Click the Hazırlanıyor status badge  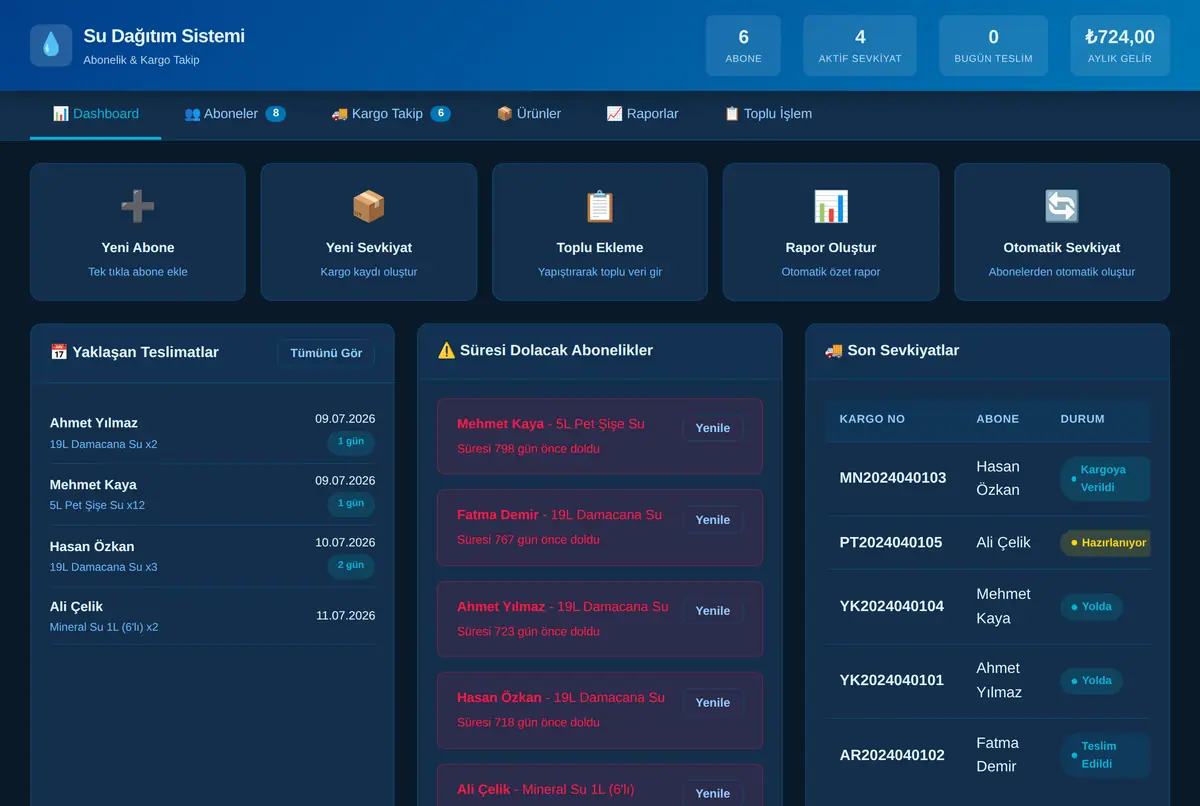1104,543
